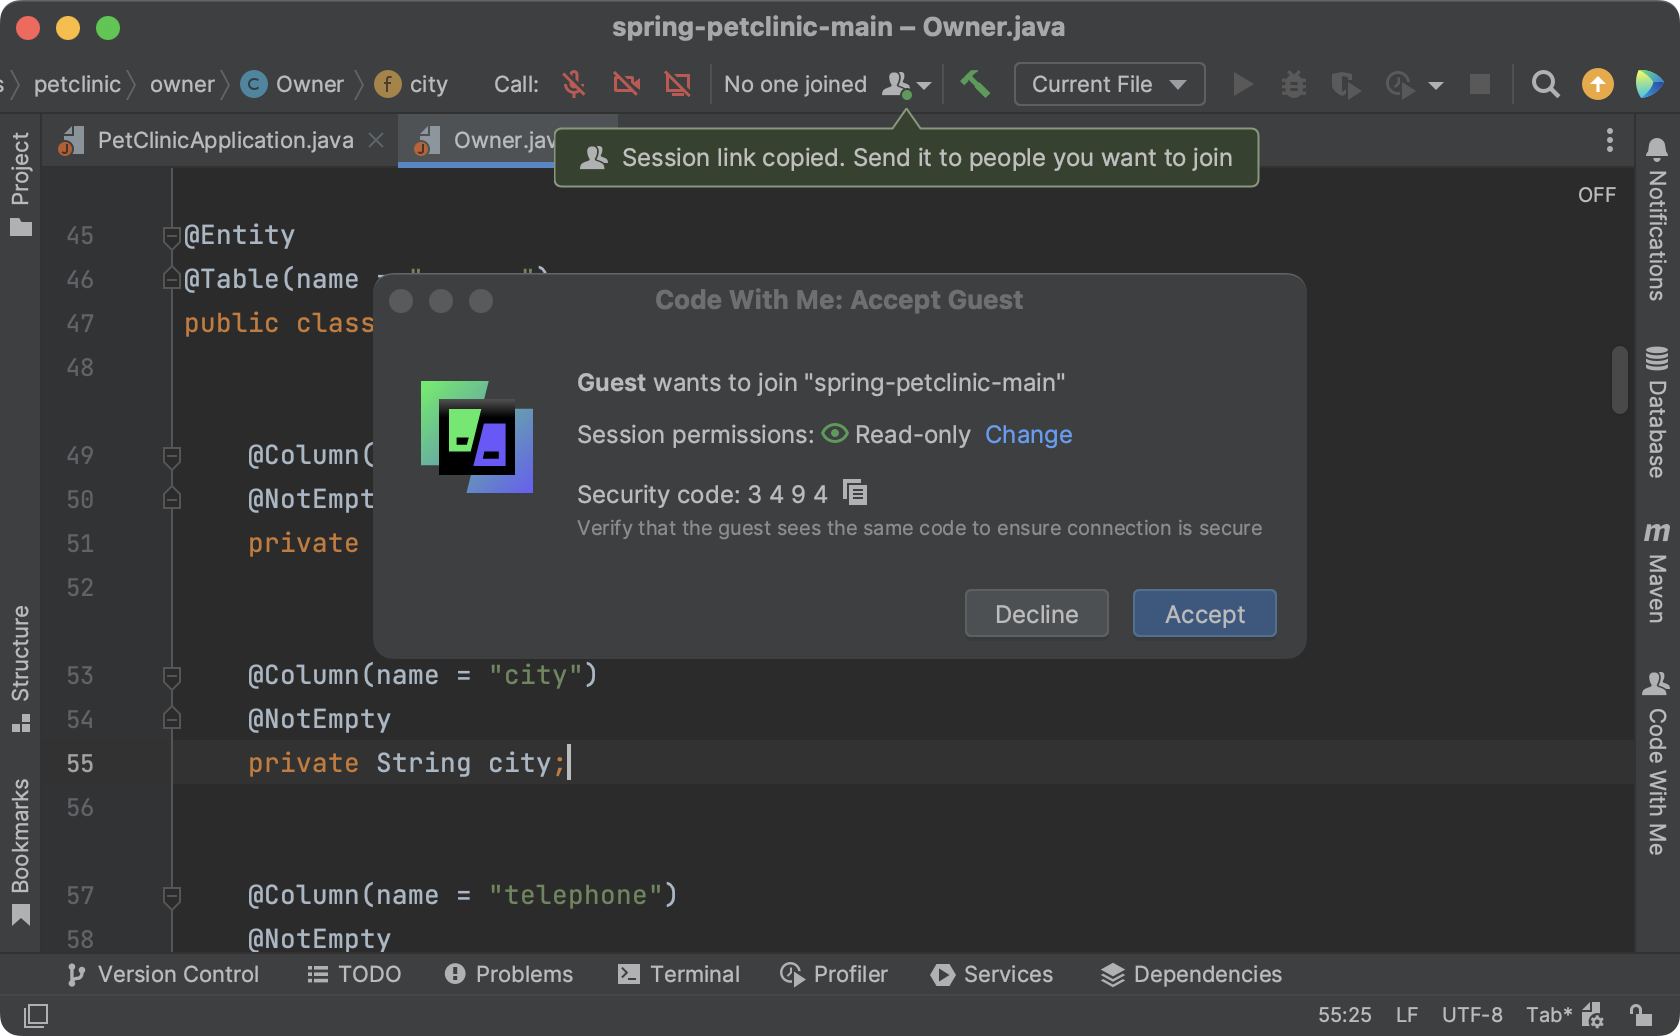This screenshot has width=1680, height=1036.
Task: Click the Build project hammer icon
Action: 975,84
